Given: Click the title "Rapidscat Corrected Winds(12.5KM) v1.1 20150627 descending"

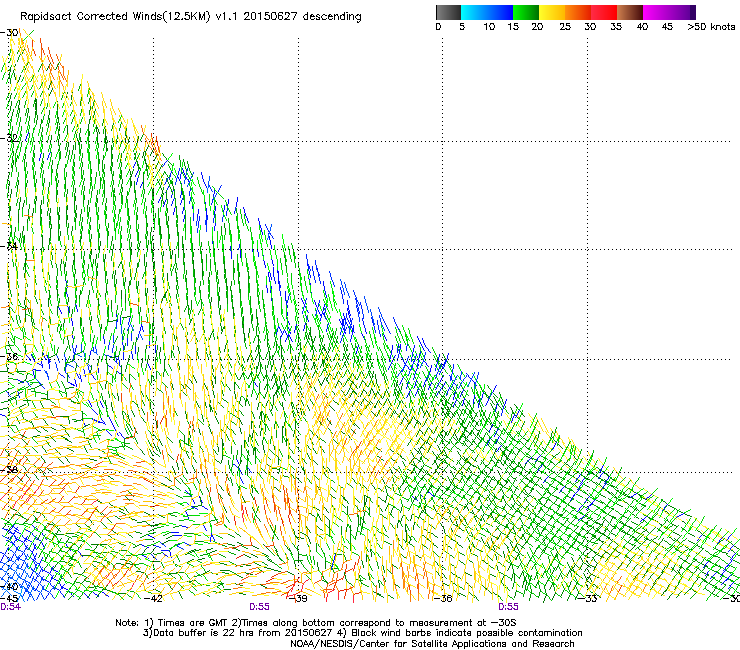Looking at the screenshot, I should (x=191, y=17).
